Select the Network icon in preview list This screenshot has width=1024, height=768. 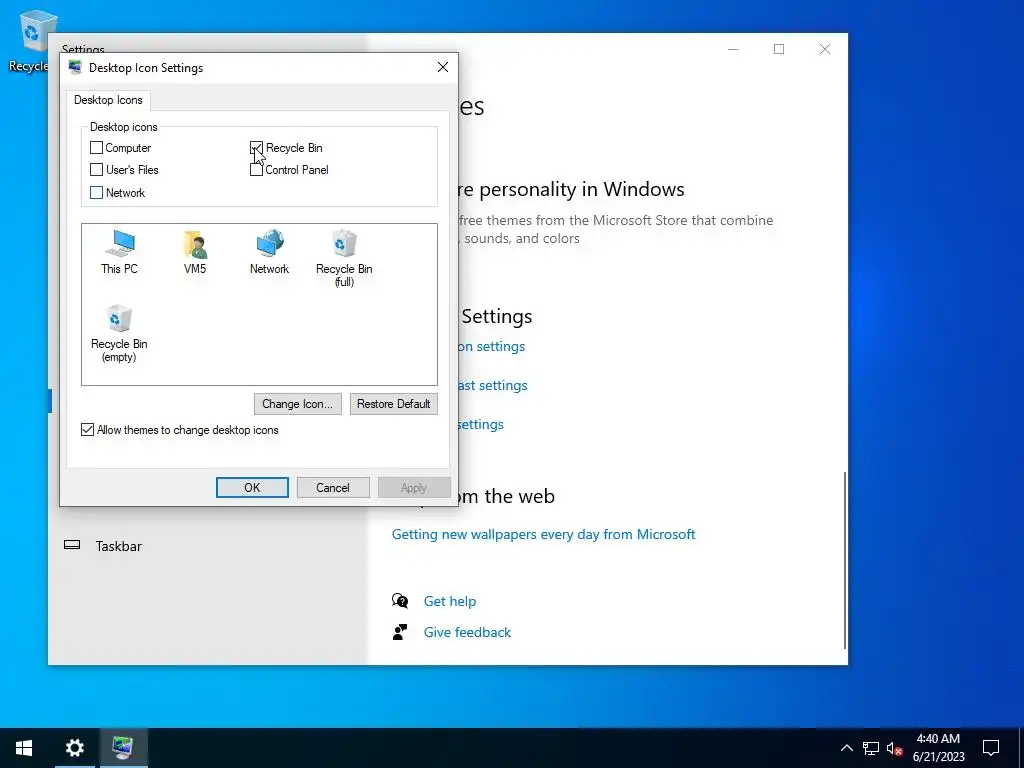(269, 252)
